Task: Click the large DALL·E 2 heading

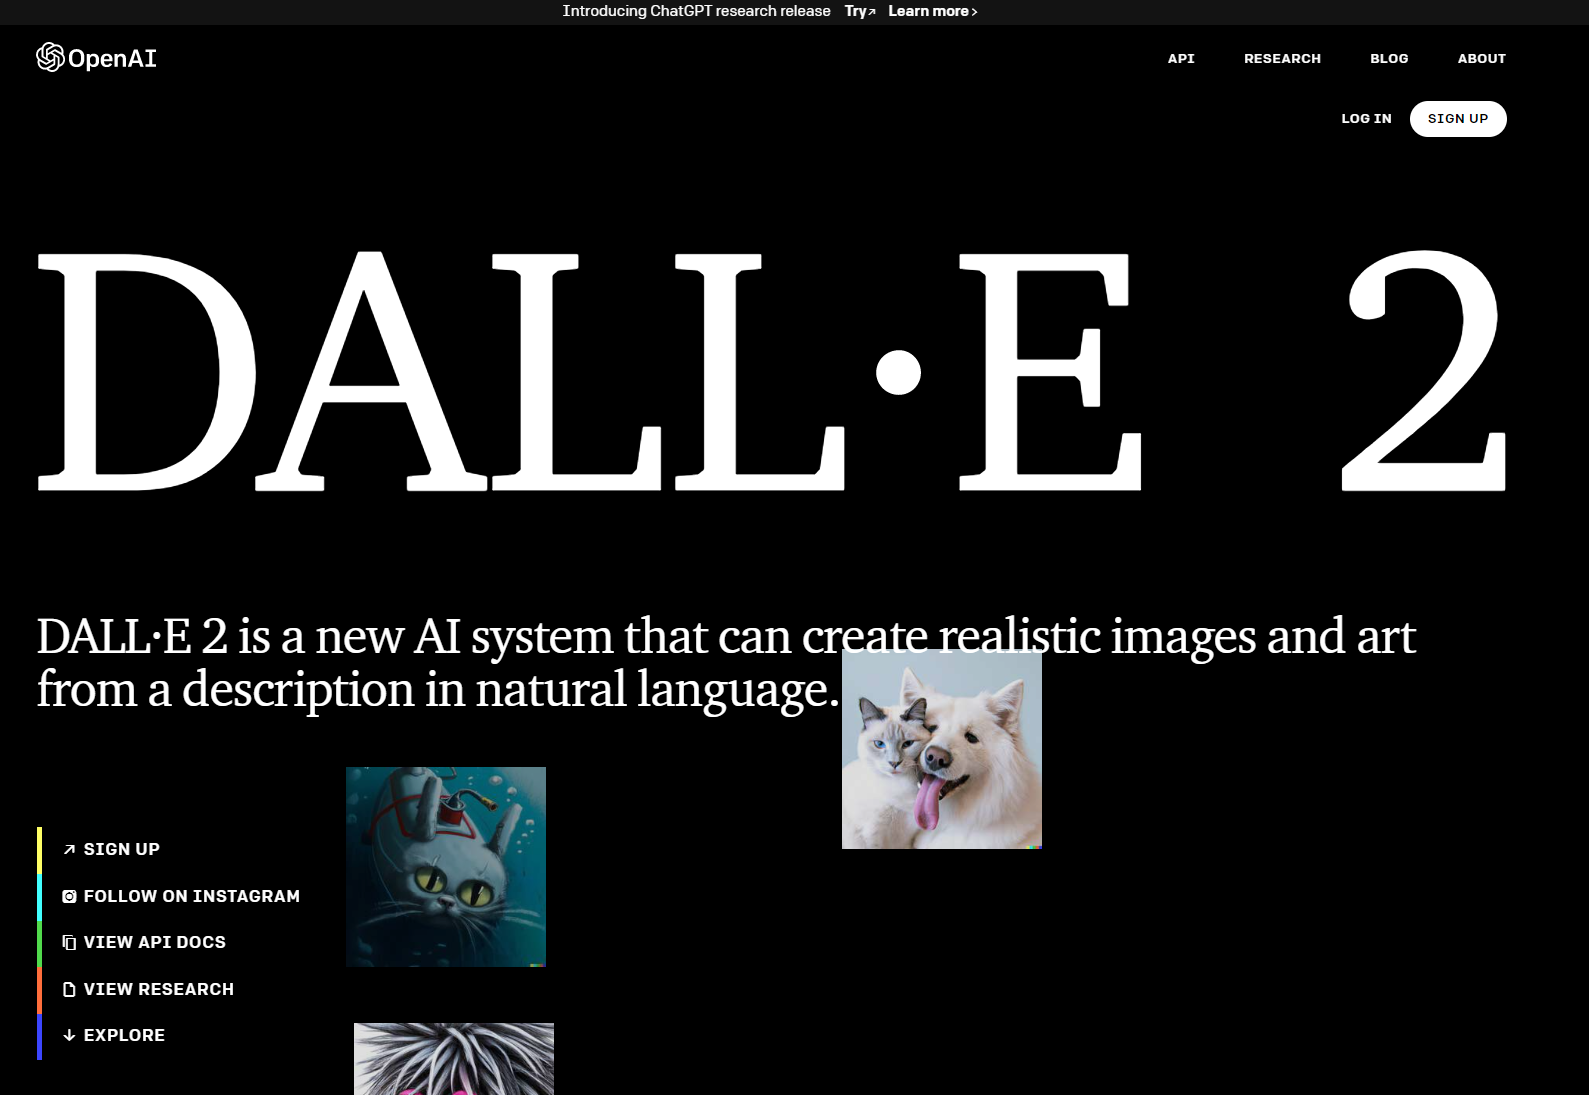Action: 771,371
